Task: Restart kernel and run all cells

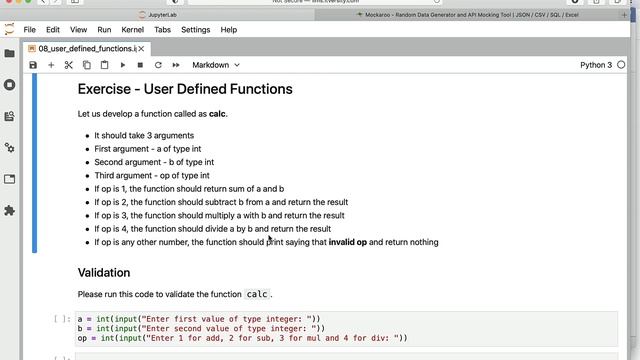Action: tap(176, 65)
